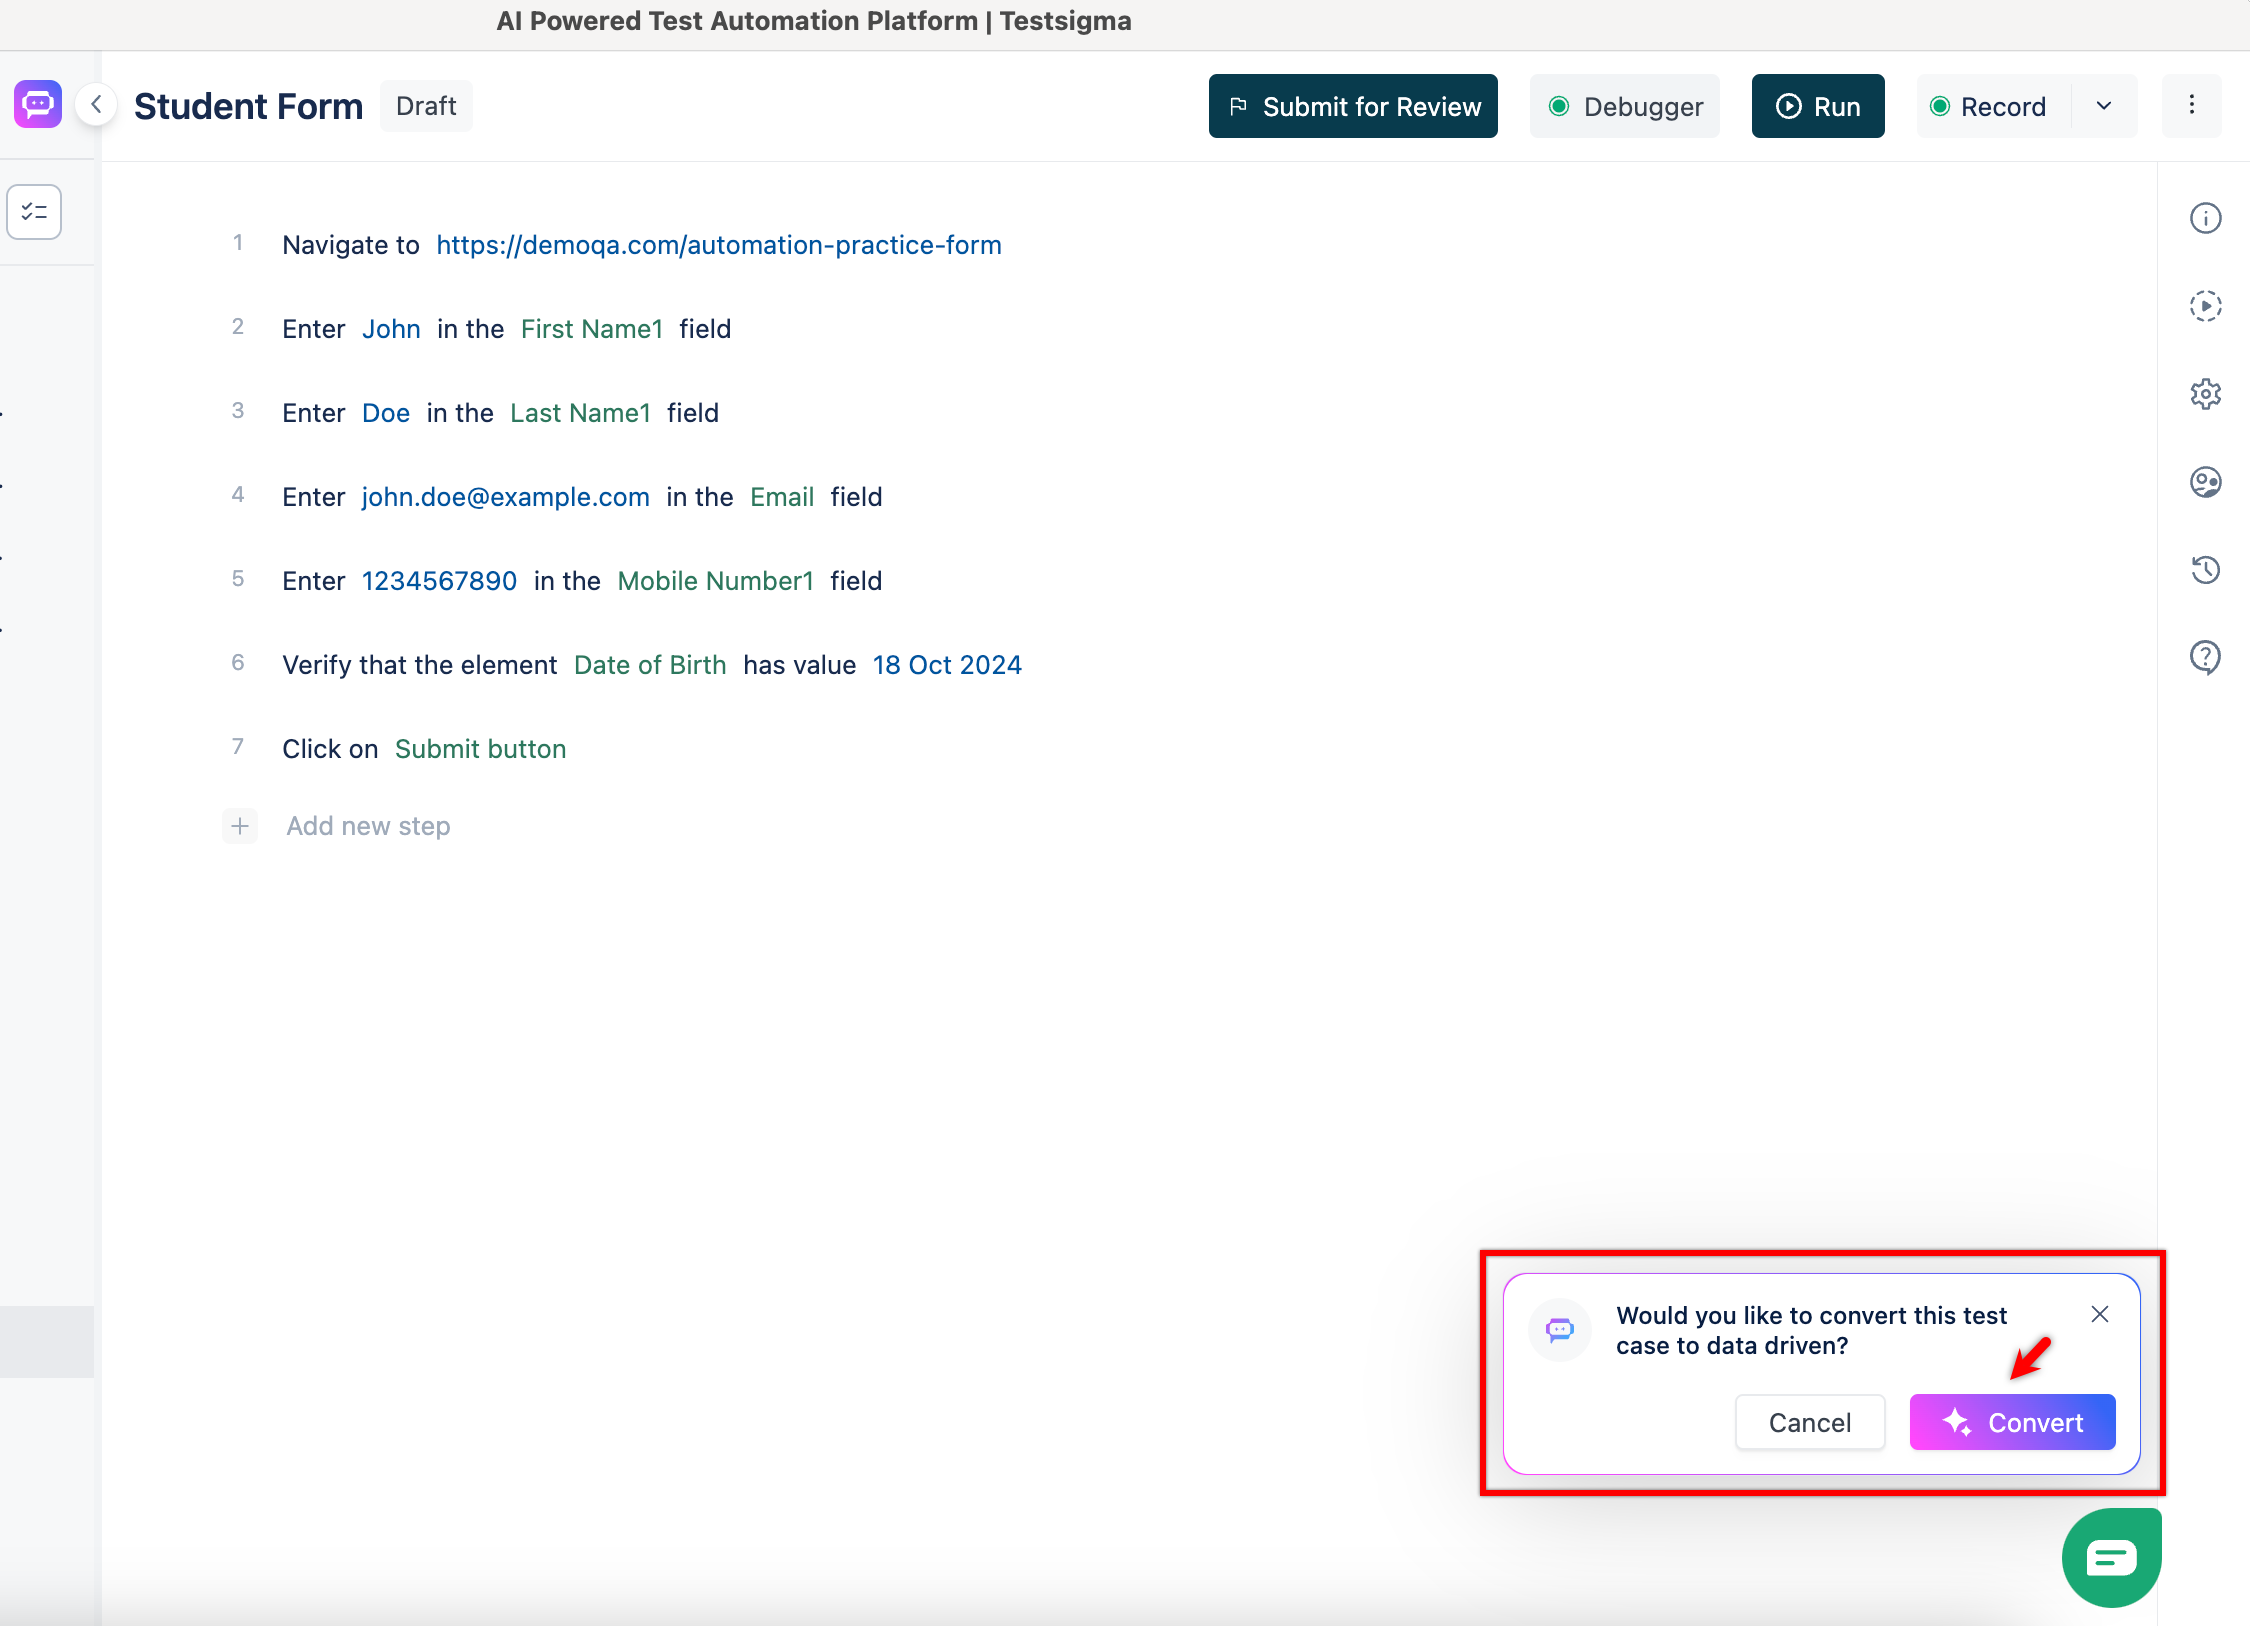Open the three-dot more options menu
This screenshot has width=2250, height=1626.
click(2191, 106)
